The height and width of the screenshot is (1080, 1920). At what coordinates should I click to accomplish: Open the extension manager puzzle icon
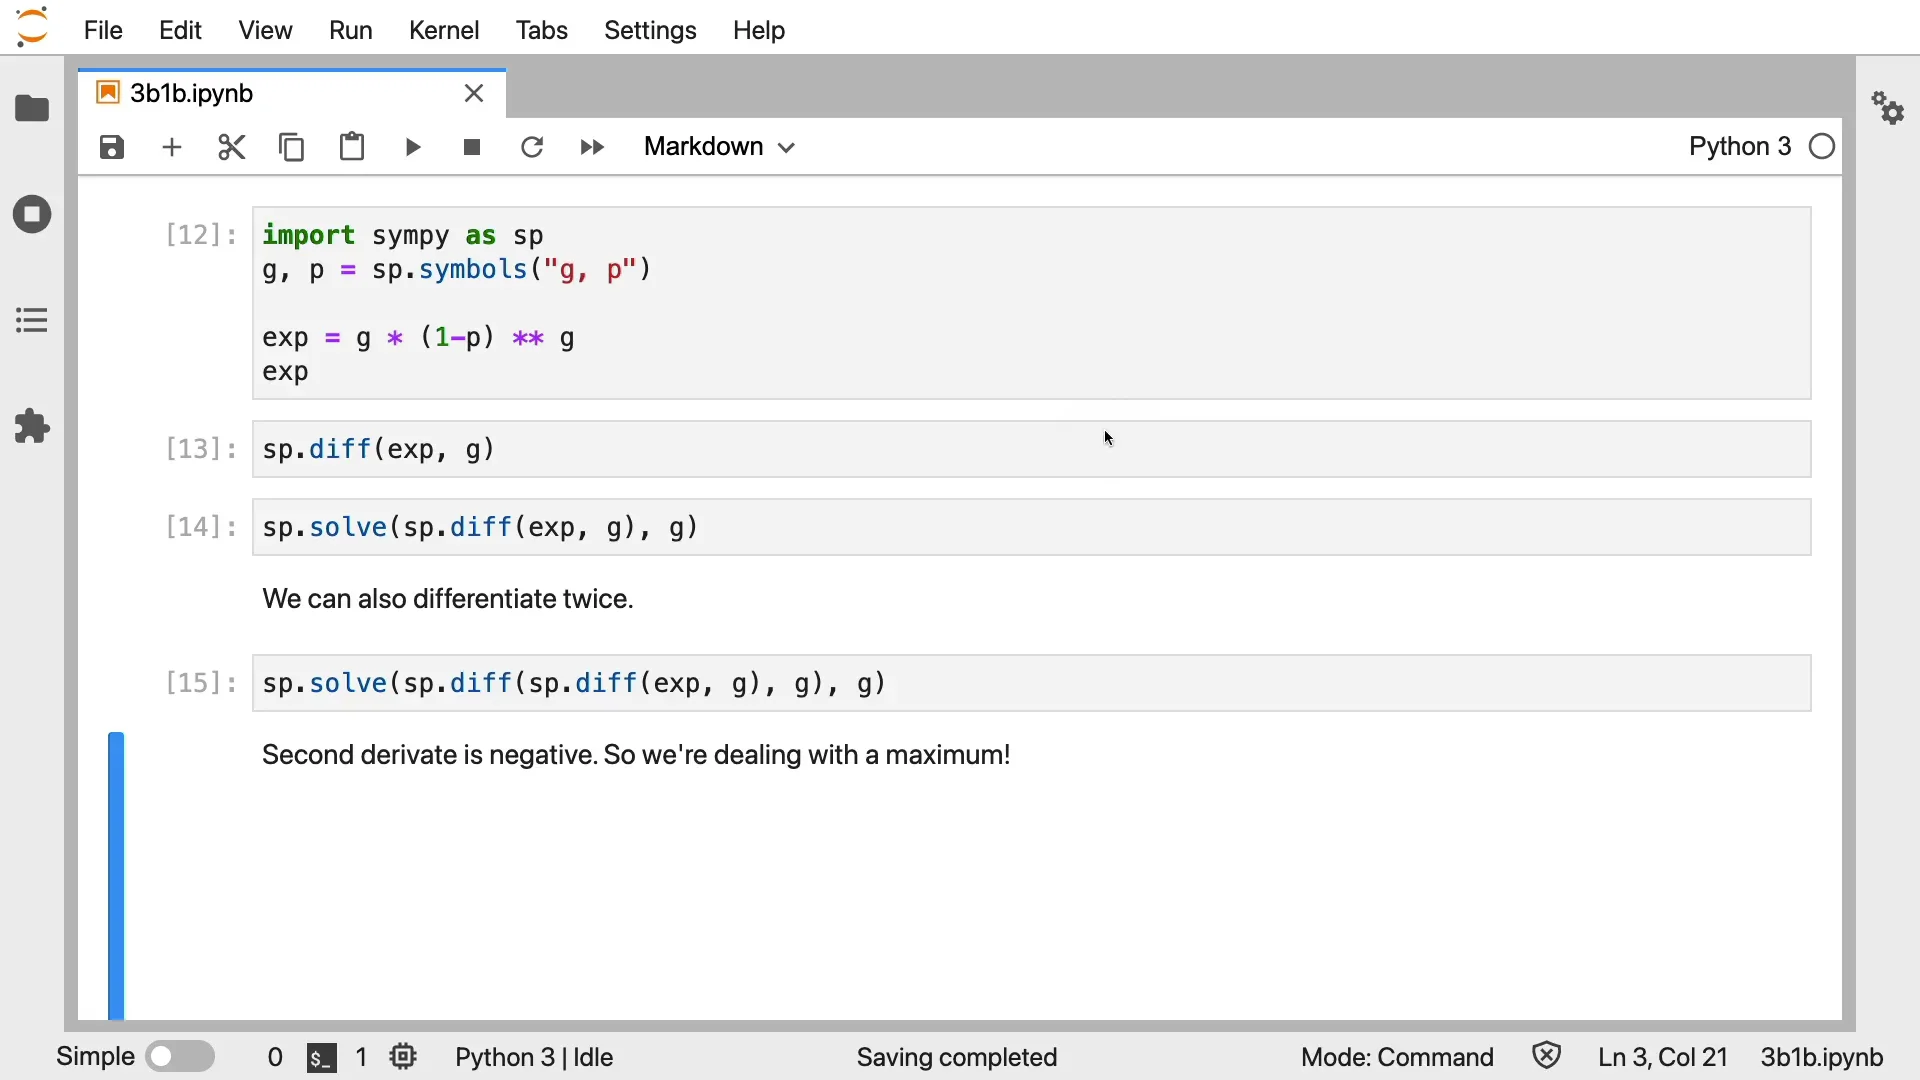(x=32, y=427)
